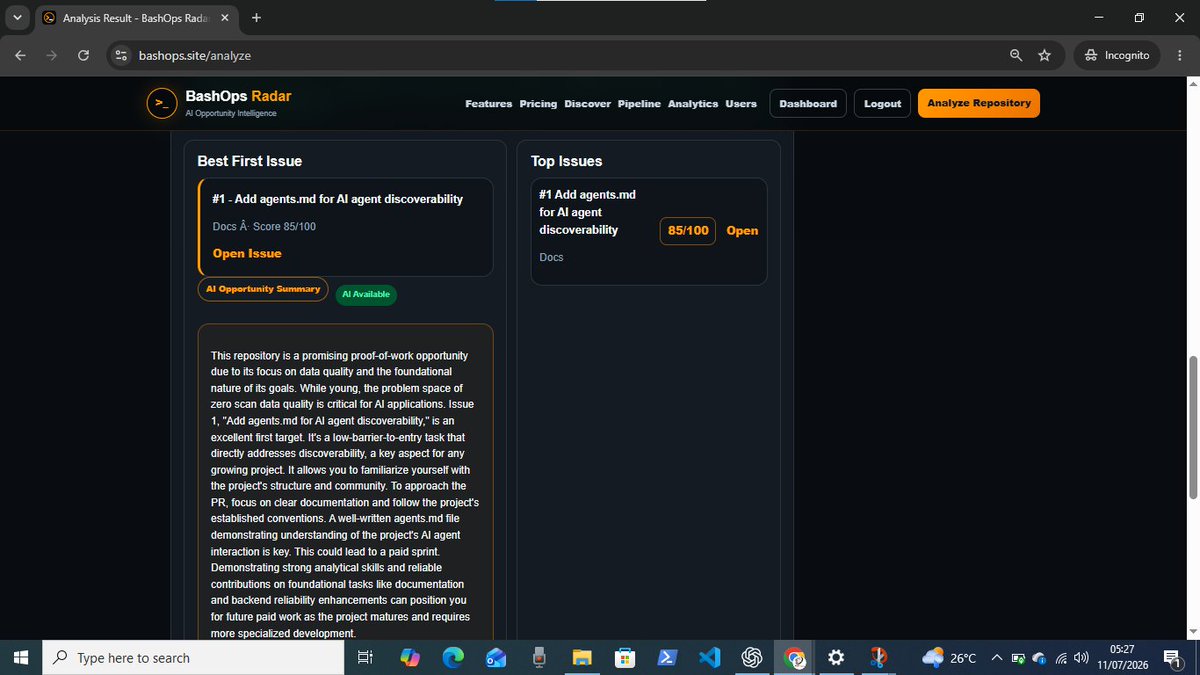Viewport: 1200px width, 675px height.
Task: Open File Explorer from the taskbar
Action: click(582, 657)
